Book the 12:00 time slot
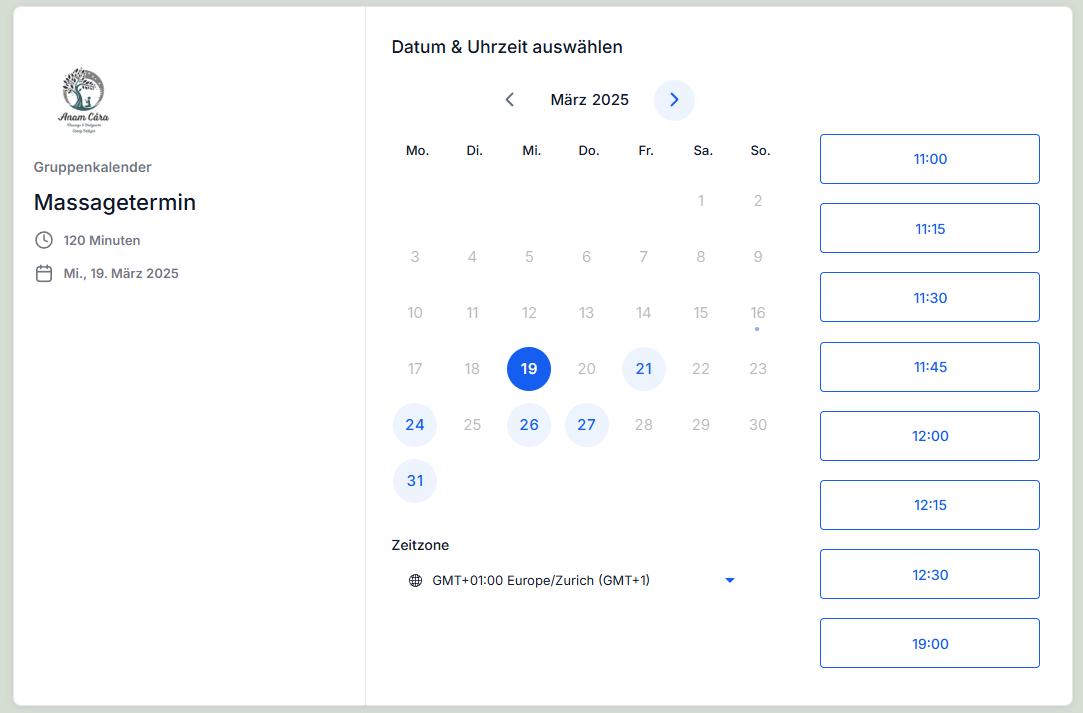This screenshot has height=713, width=1083. click(x=930, y=436)
